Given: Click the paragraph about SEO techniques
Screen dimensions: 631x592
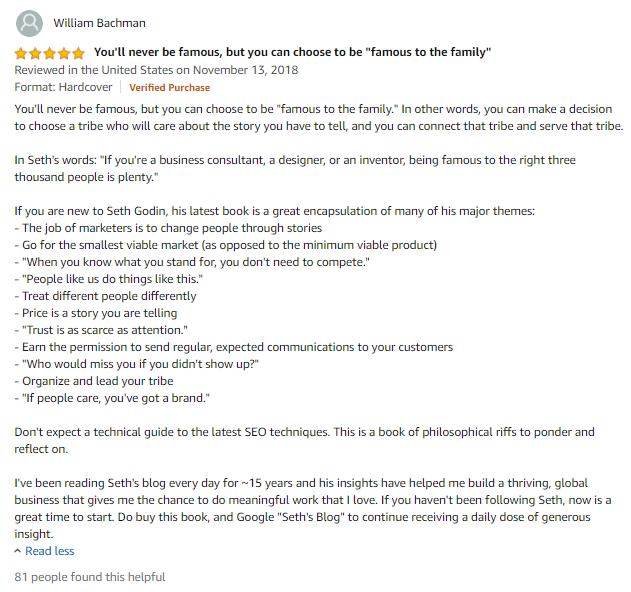Looking at the screenshot, I should click(x=304, y=440).
